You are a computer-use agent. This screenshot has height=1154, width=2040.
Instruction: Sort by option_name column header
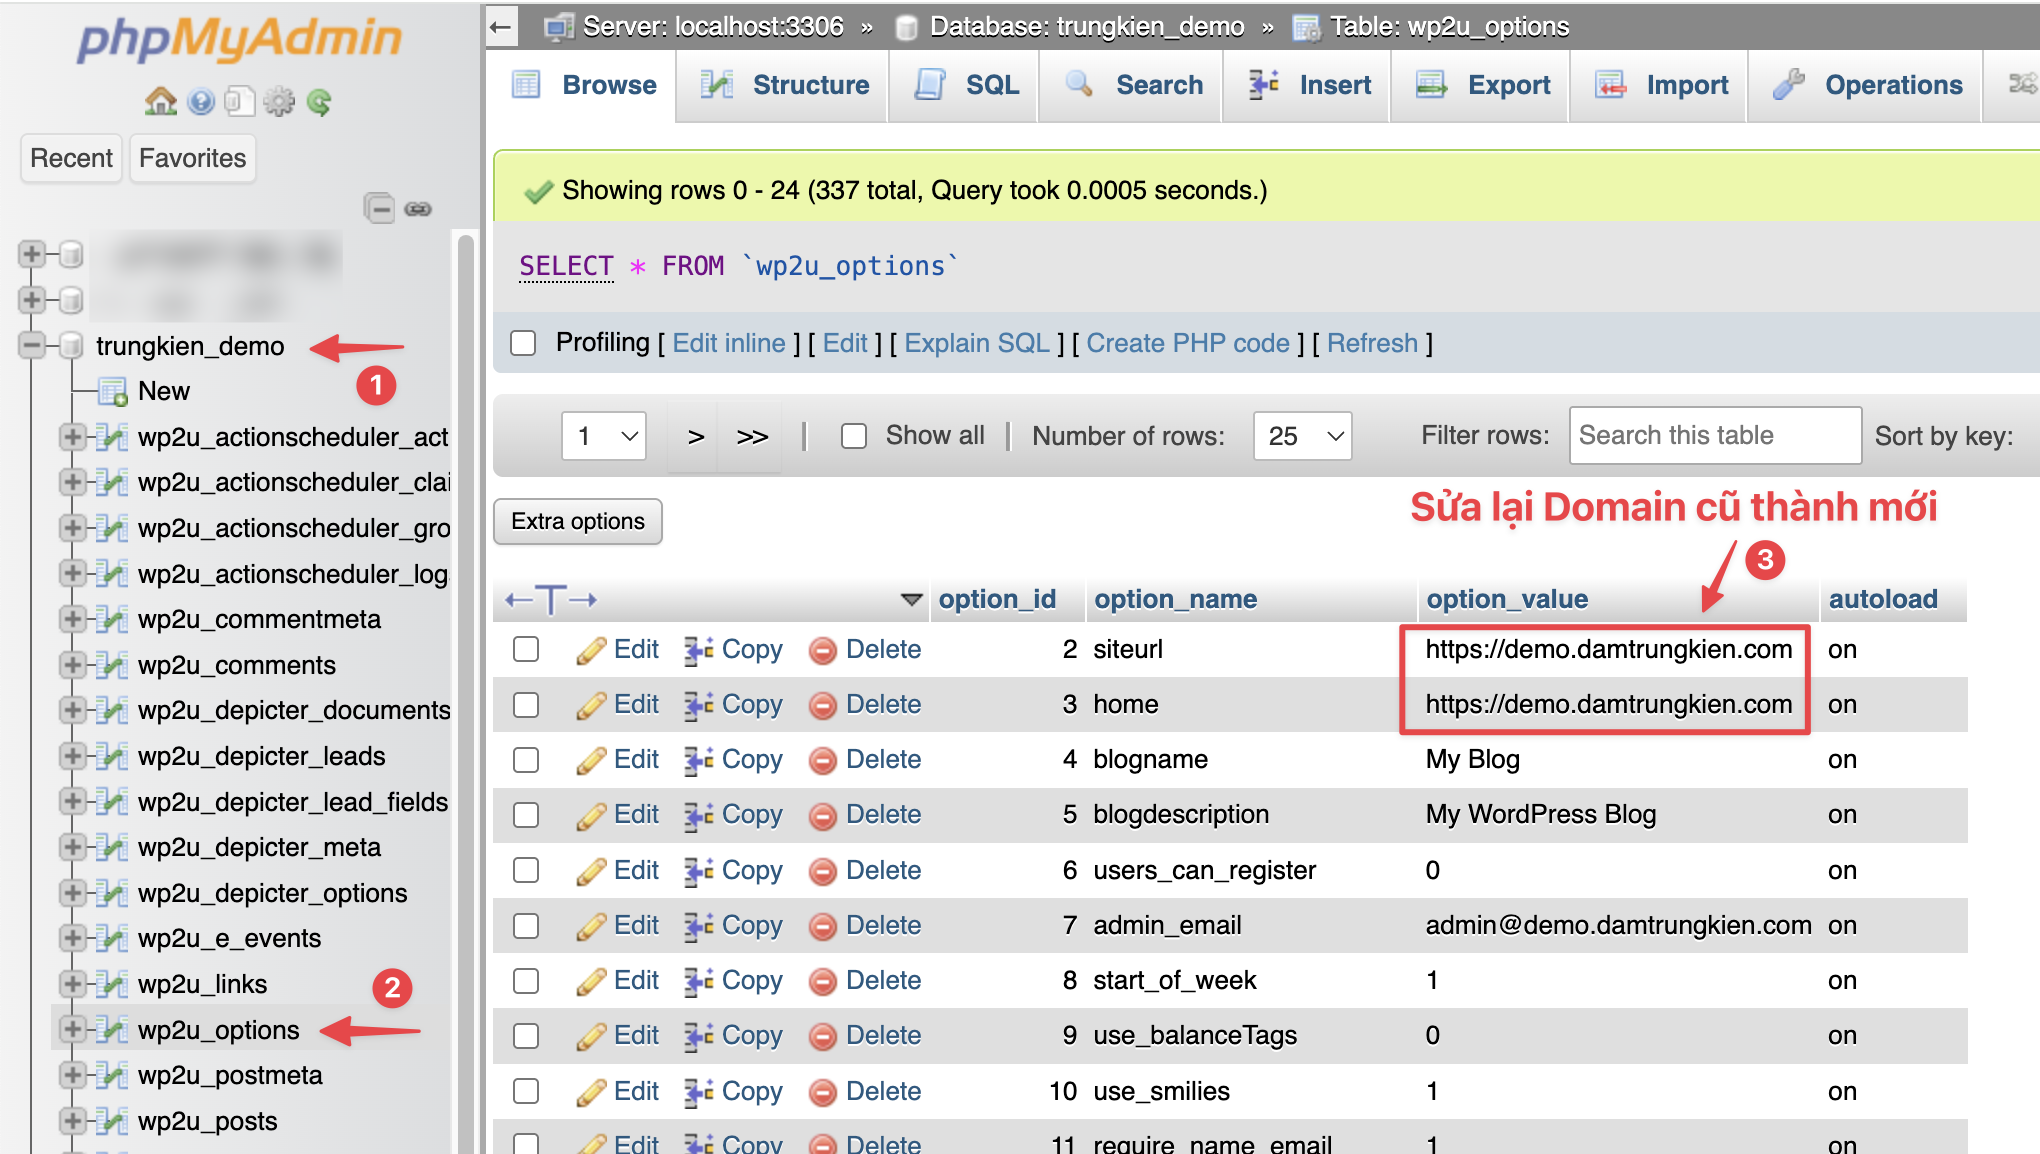[x=1175, y=599]
